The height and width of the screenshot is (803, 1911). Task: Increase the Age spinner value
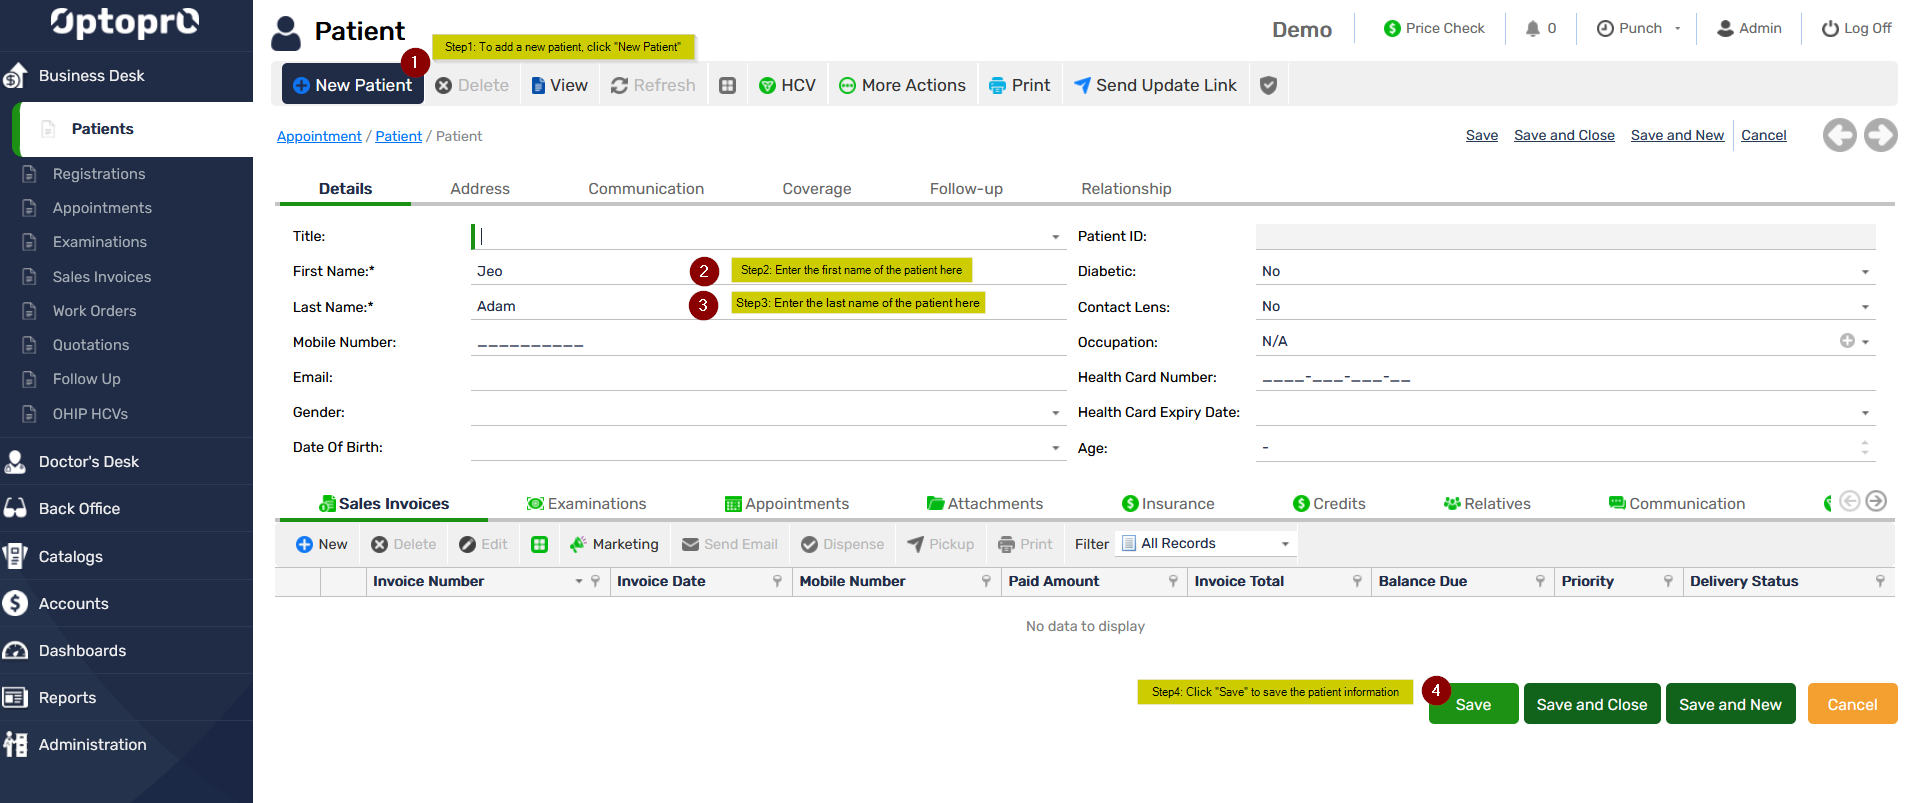[1864, 443]
